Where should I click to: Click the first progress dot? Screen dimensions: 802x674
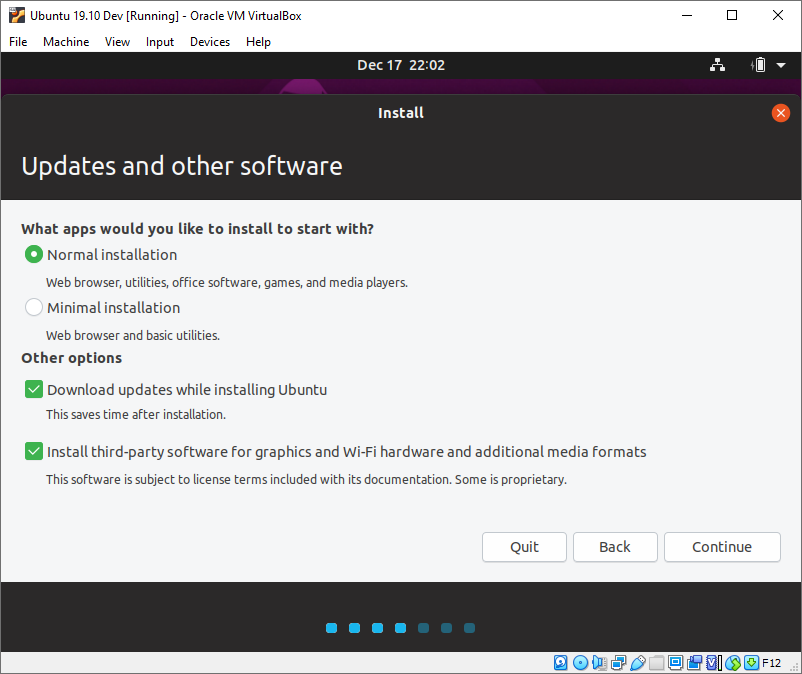point(331,627)
